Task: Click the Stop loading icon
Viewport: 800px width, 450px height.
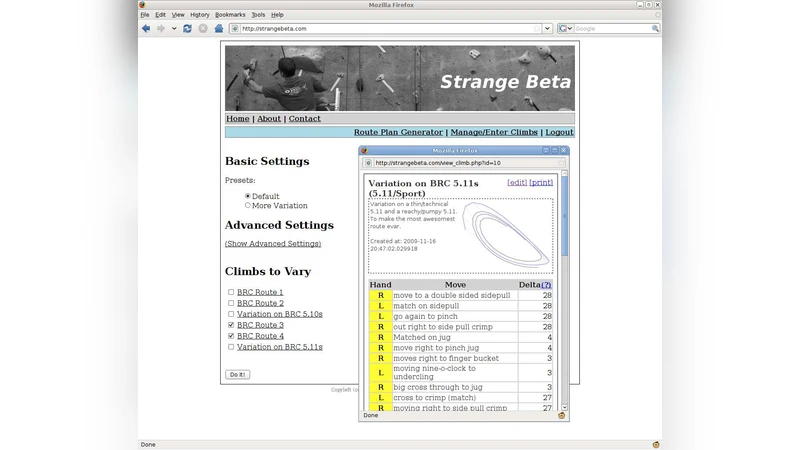Action: pyautogui.click(x=203, y=28)
